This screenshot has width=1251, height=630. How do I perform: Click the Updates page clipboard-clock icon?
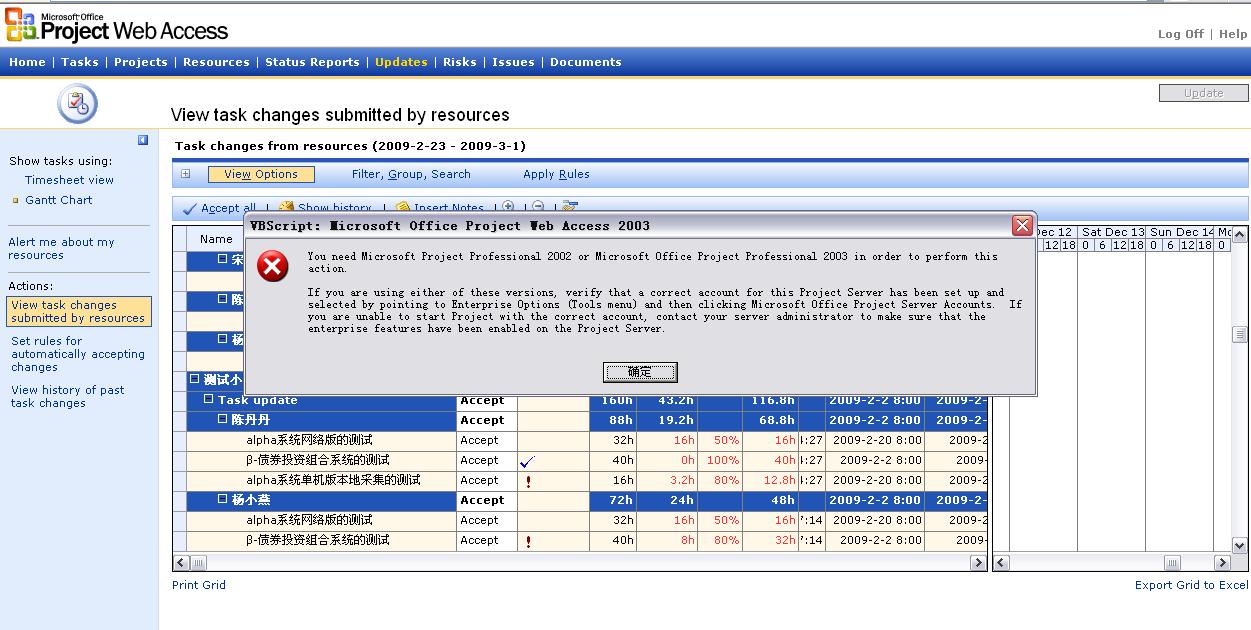(77, 104)
